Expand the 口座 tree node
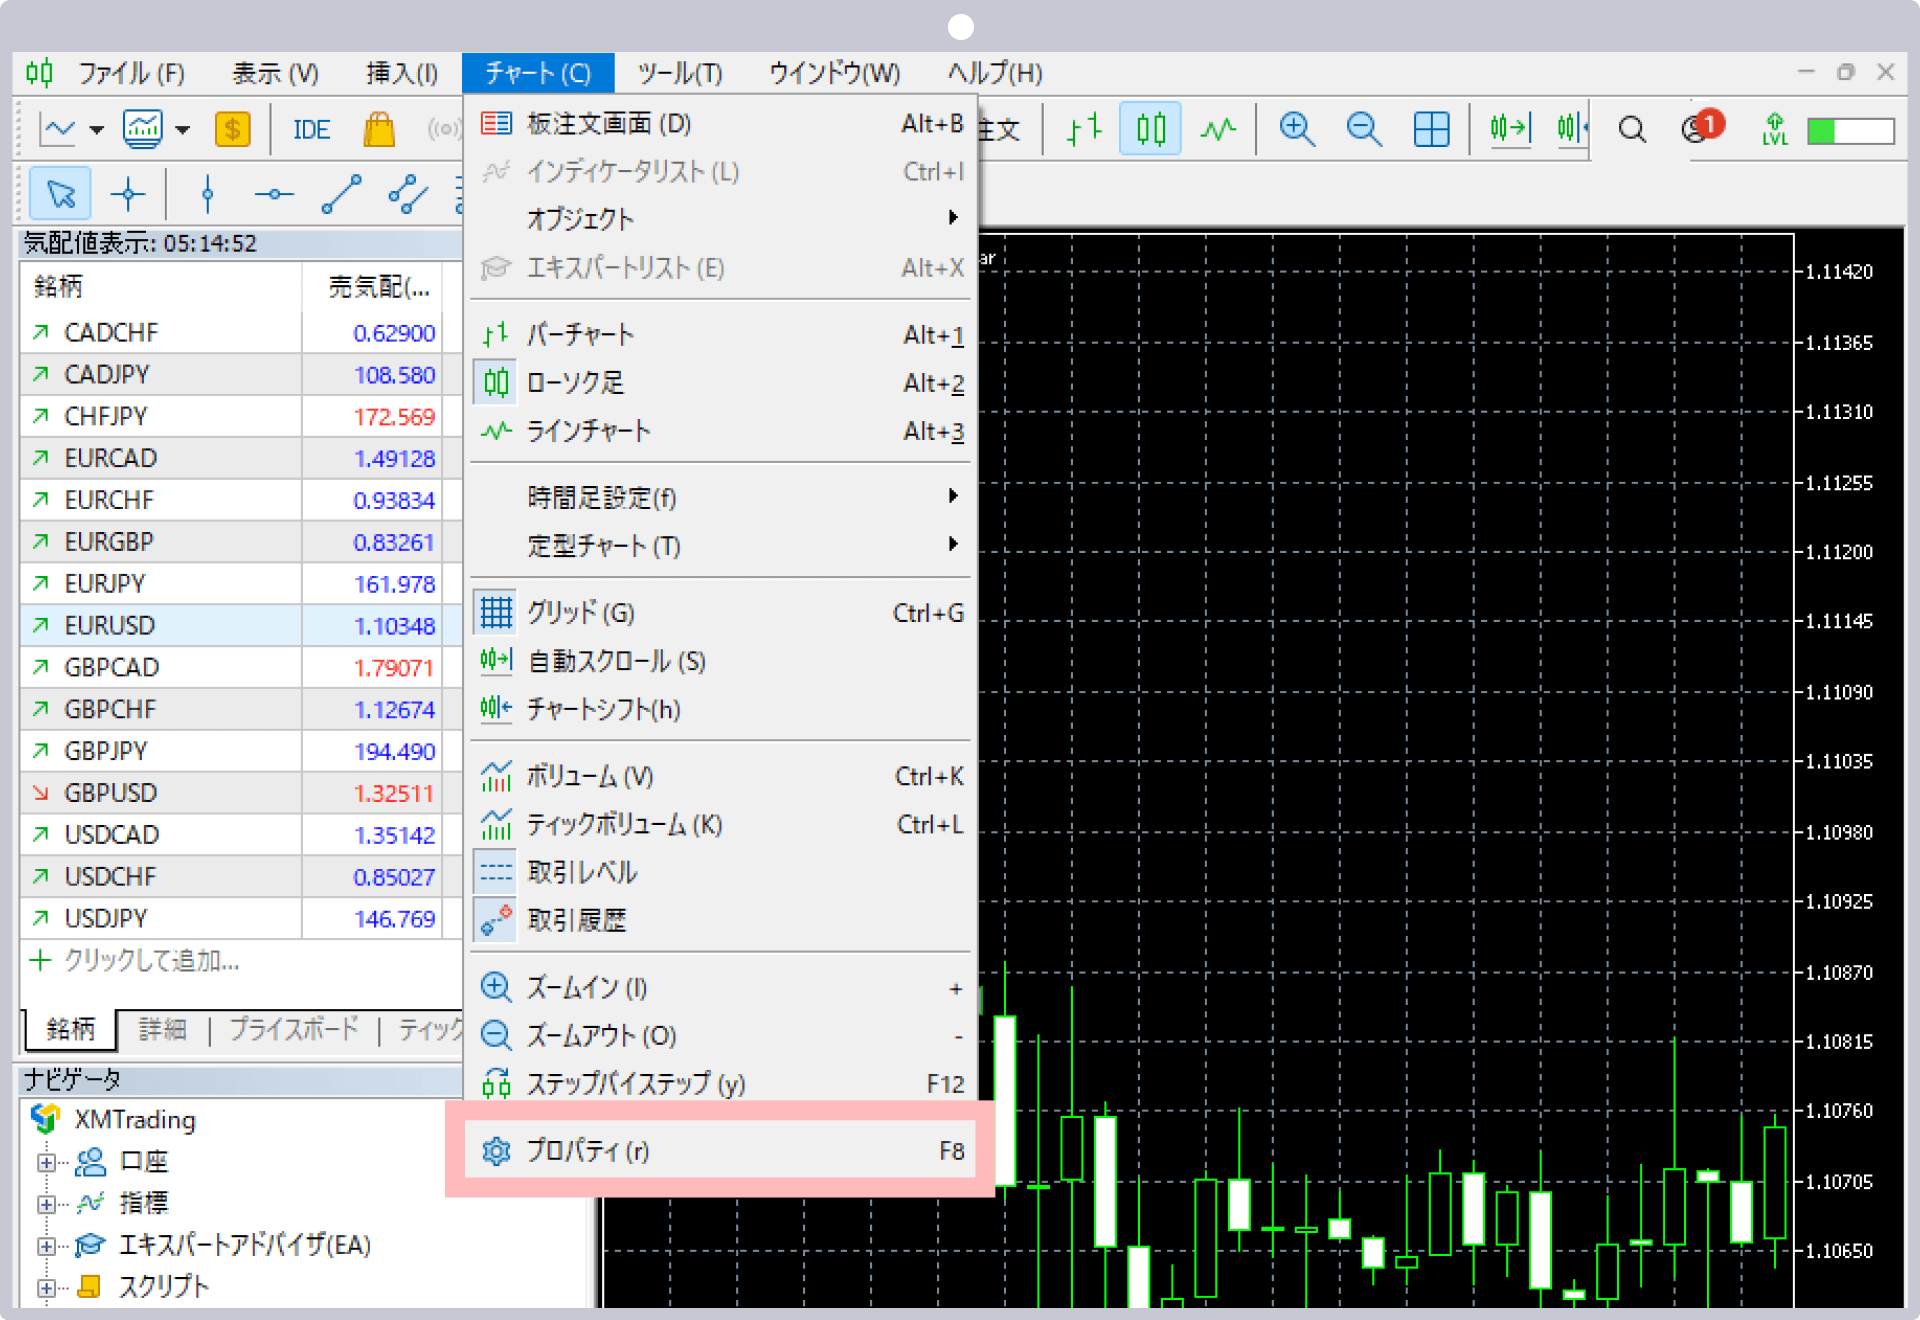 [46, 1162]
